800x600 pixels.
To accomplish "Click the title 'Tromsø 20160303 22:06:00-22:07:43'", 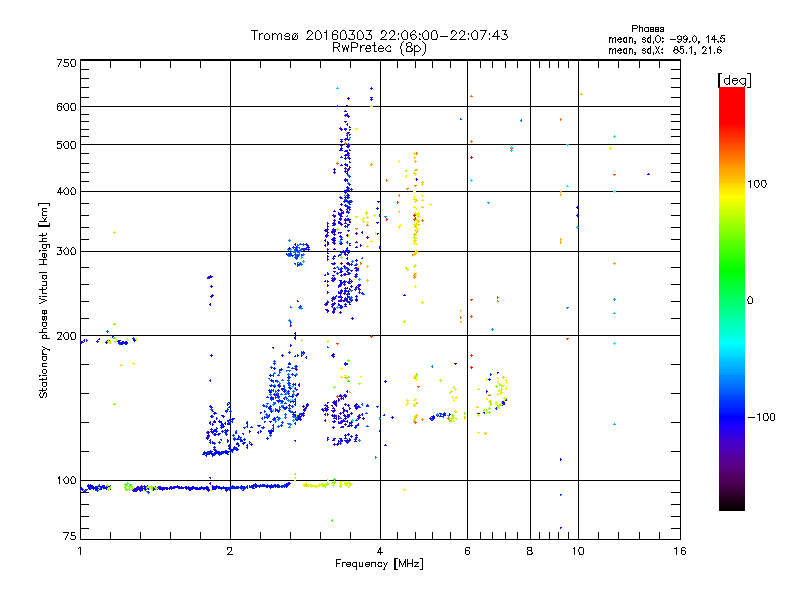I will 379,35.
